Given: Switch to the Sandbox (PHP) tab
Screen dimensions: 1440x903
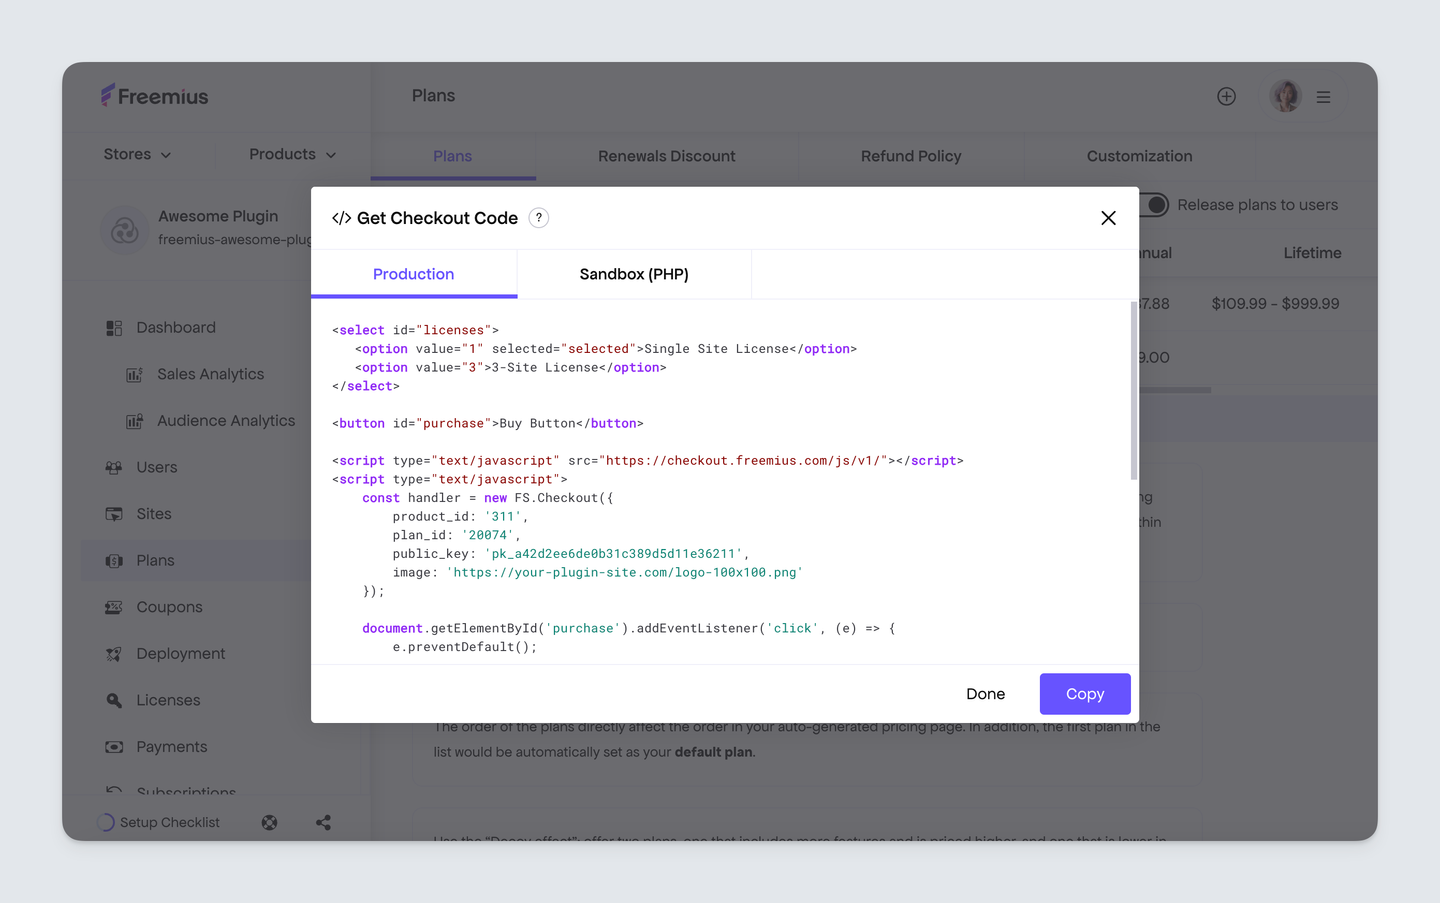Looking at the screenshot, I should point(633,274).
